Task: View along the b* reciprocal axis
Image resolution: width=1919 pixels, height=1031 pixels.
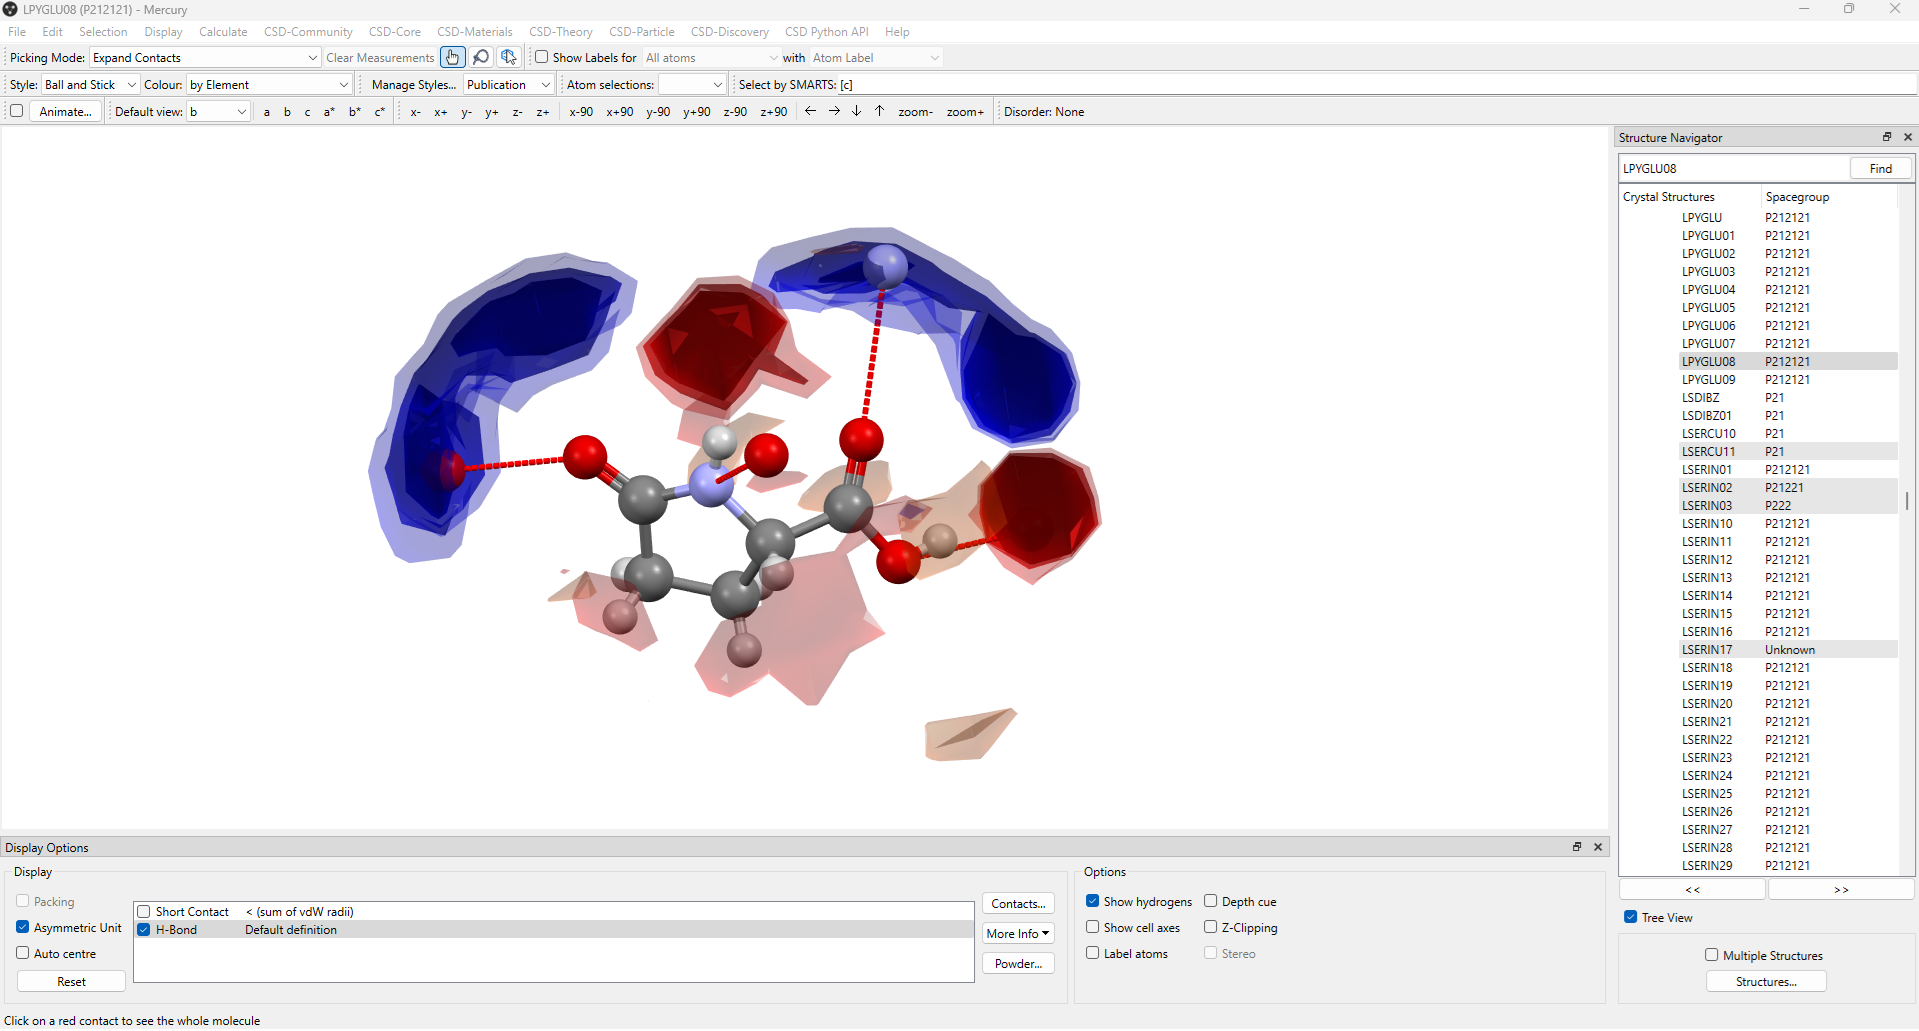Action: click(x=354, y=112)
